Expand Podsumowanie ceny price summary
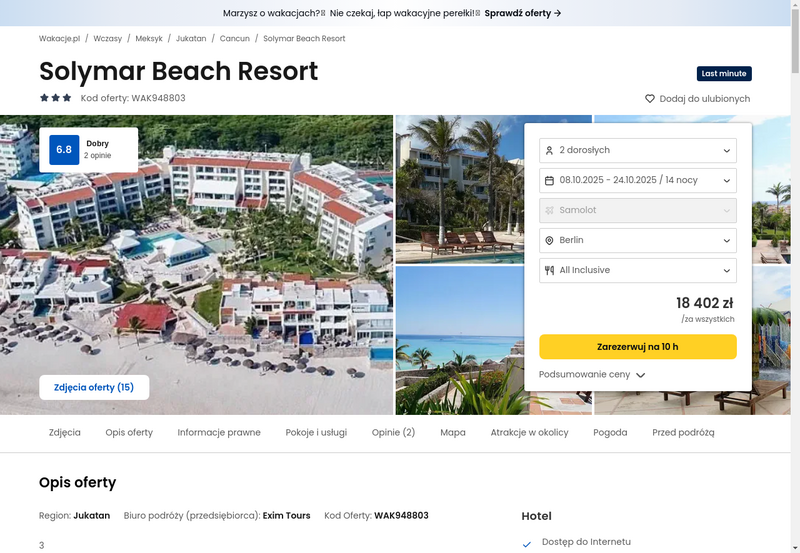This screenshot has height=553, width=800. click(592, 374)
